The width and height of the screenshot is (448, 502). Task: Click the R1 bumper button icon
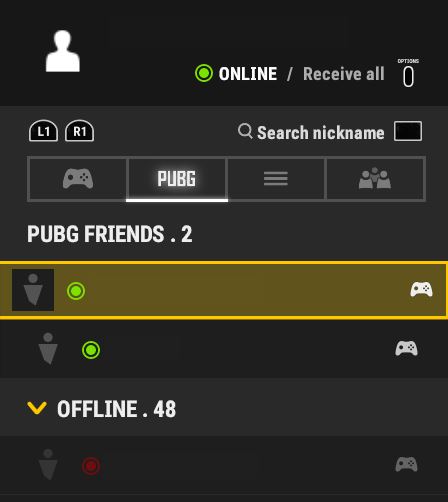79,131
